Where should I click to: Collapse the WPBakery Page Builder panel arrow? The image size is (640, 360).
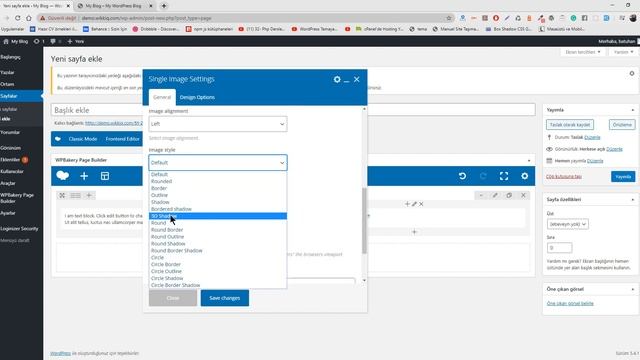(529, 160)
